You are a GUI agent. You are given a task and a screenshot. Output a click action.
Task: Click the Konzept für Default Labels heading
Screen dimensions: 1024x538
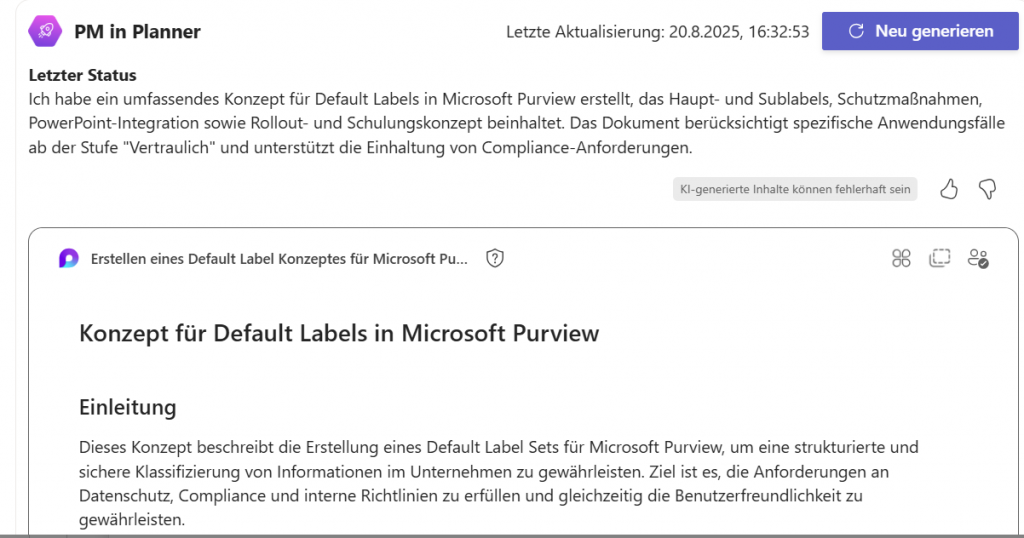click(x=339, y=333)
